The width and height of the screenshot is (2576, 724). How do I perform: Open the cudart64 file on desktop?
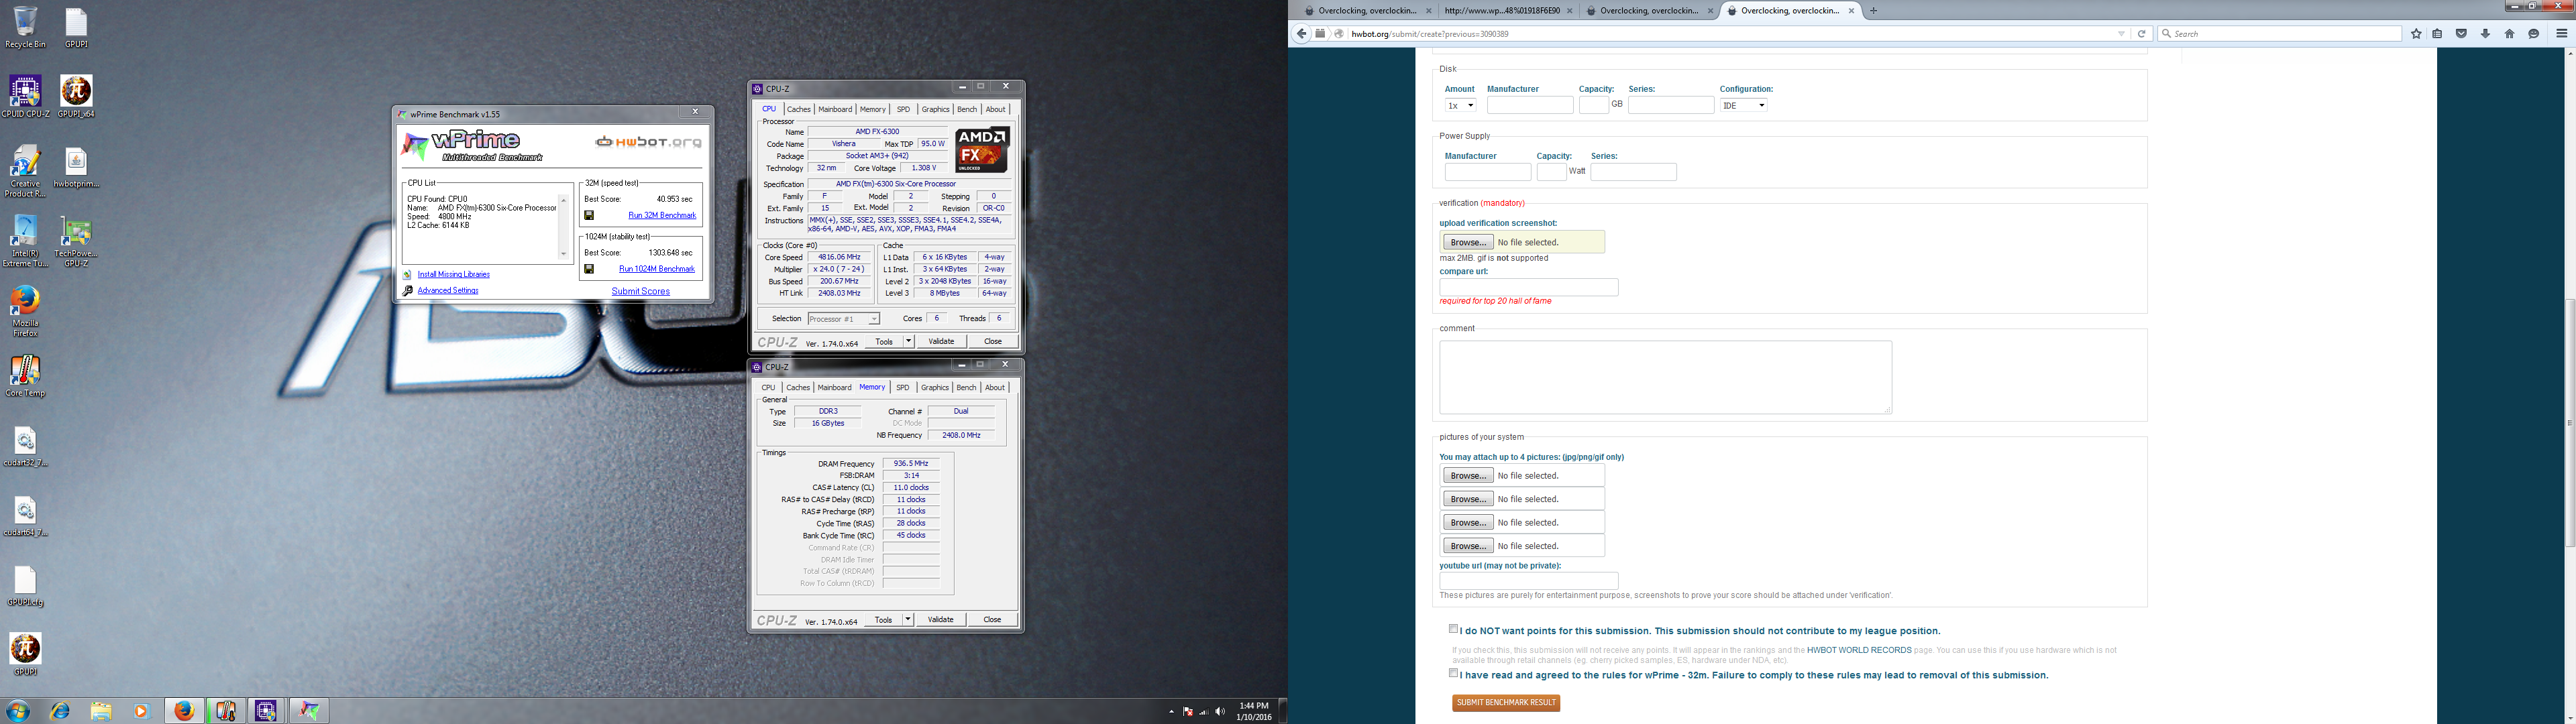[25, 517]
